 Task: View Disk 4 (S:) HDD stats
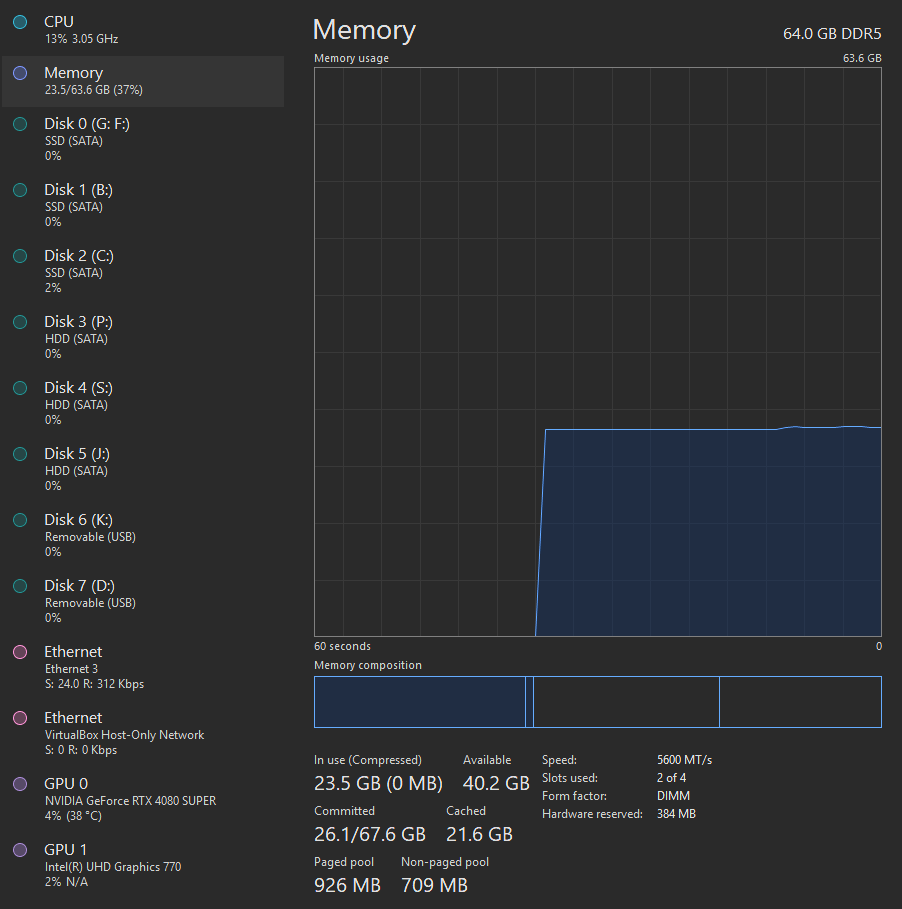coord(143,403)
